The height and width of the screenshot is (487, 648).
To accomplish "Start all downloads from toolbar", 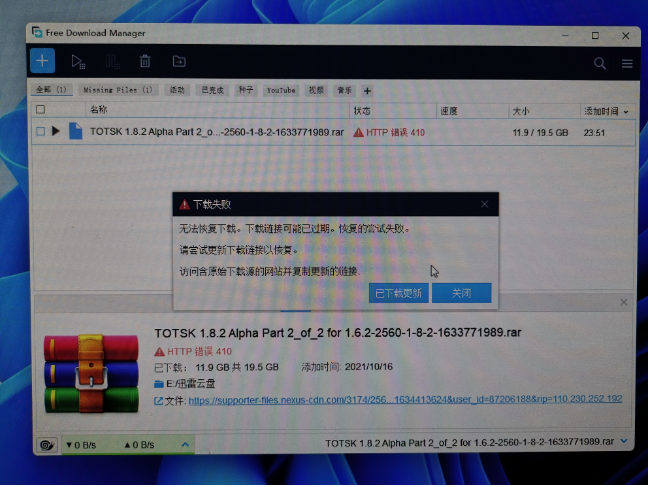I will (78, 62).
